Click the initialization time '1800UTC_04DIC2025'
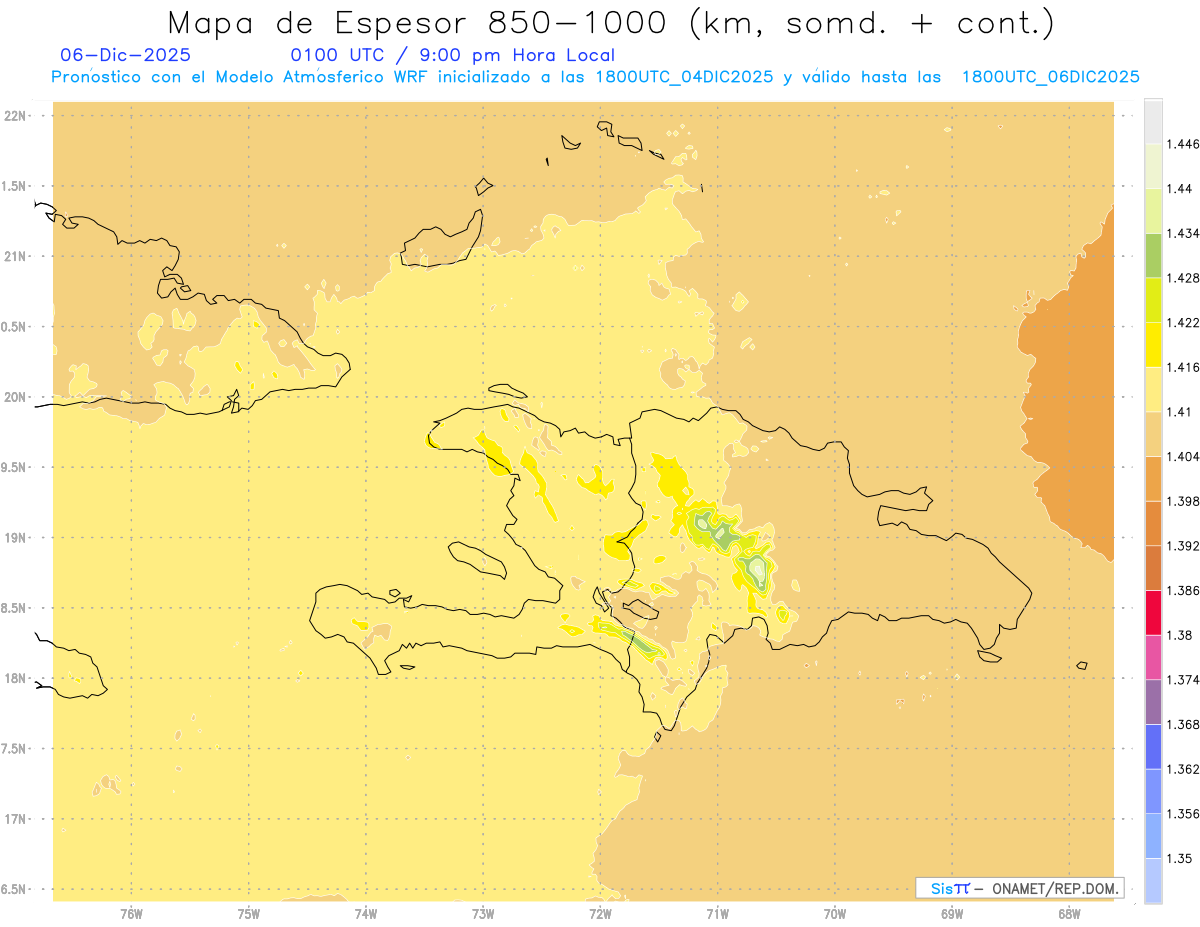This screenshot has height=927, width=1200. click(682, 77)
